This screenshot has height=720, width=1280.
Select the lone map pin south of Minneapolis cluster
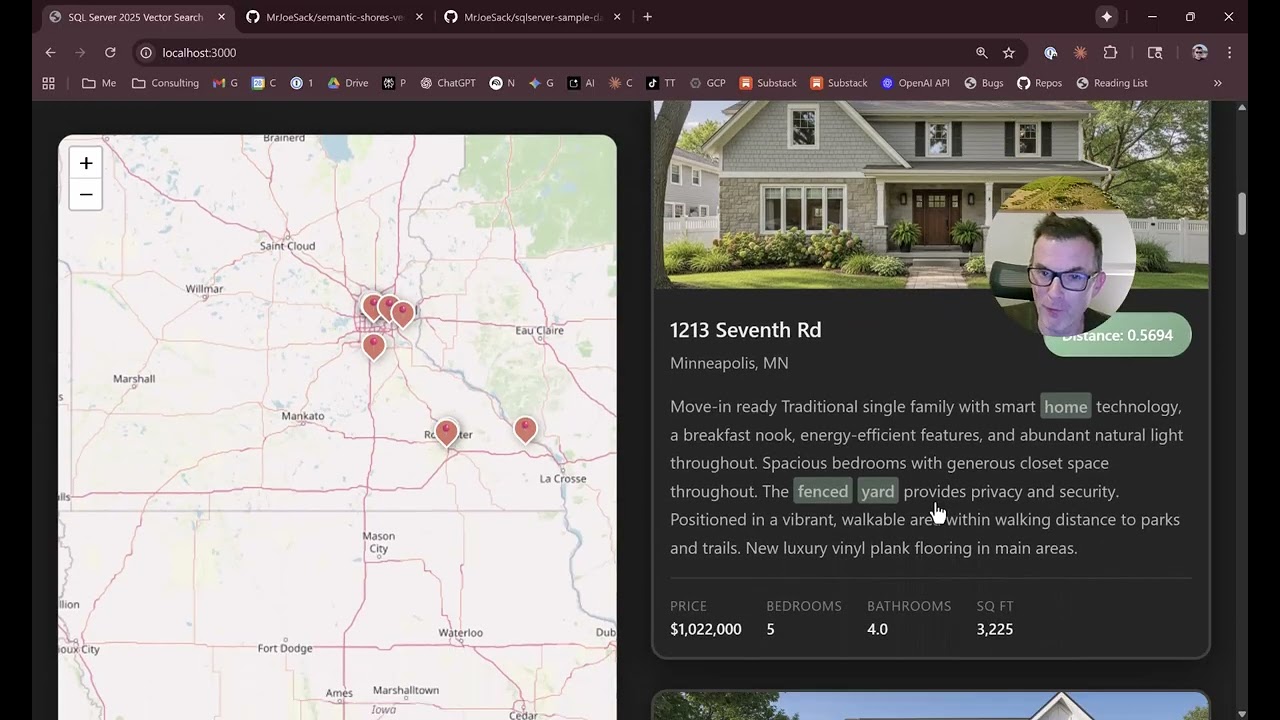tap(373, 347)
